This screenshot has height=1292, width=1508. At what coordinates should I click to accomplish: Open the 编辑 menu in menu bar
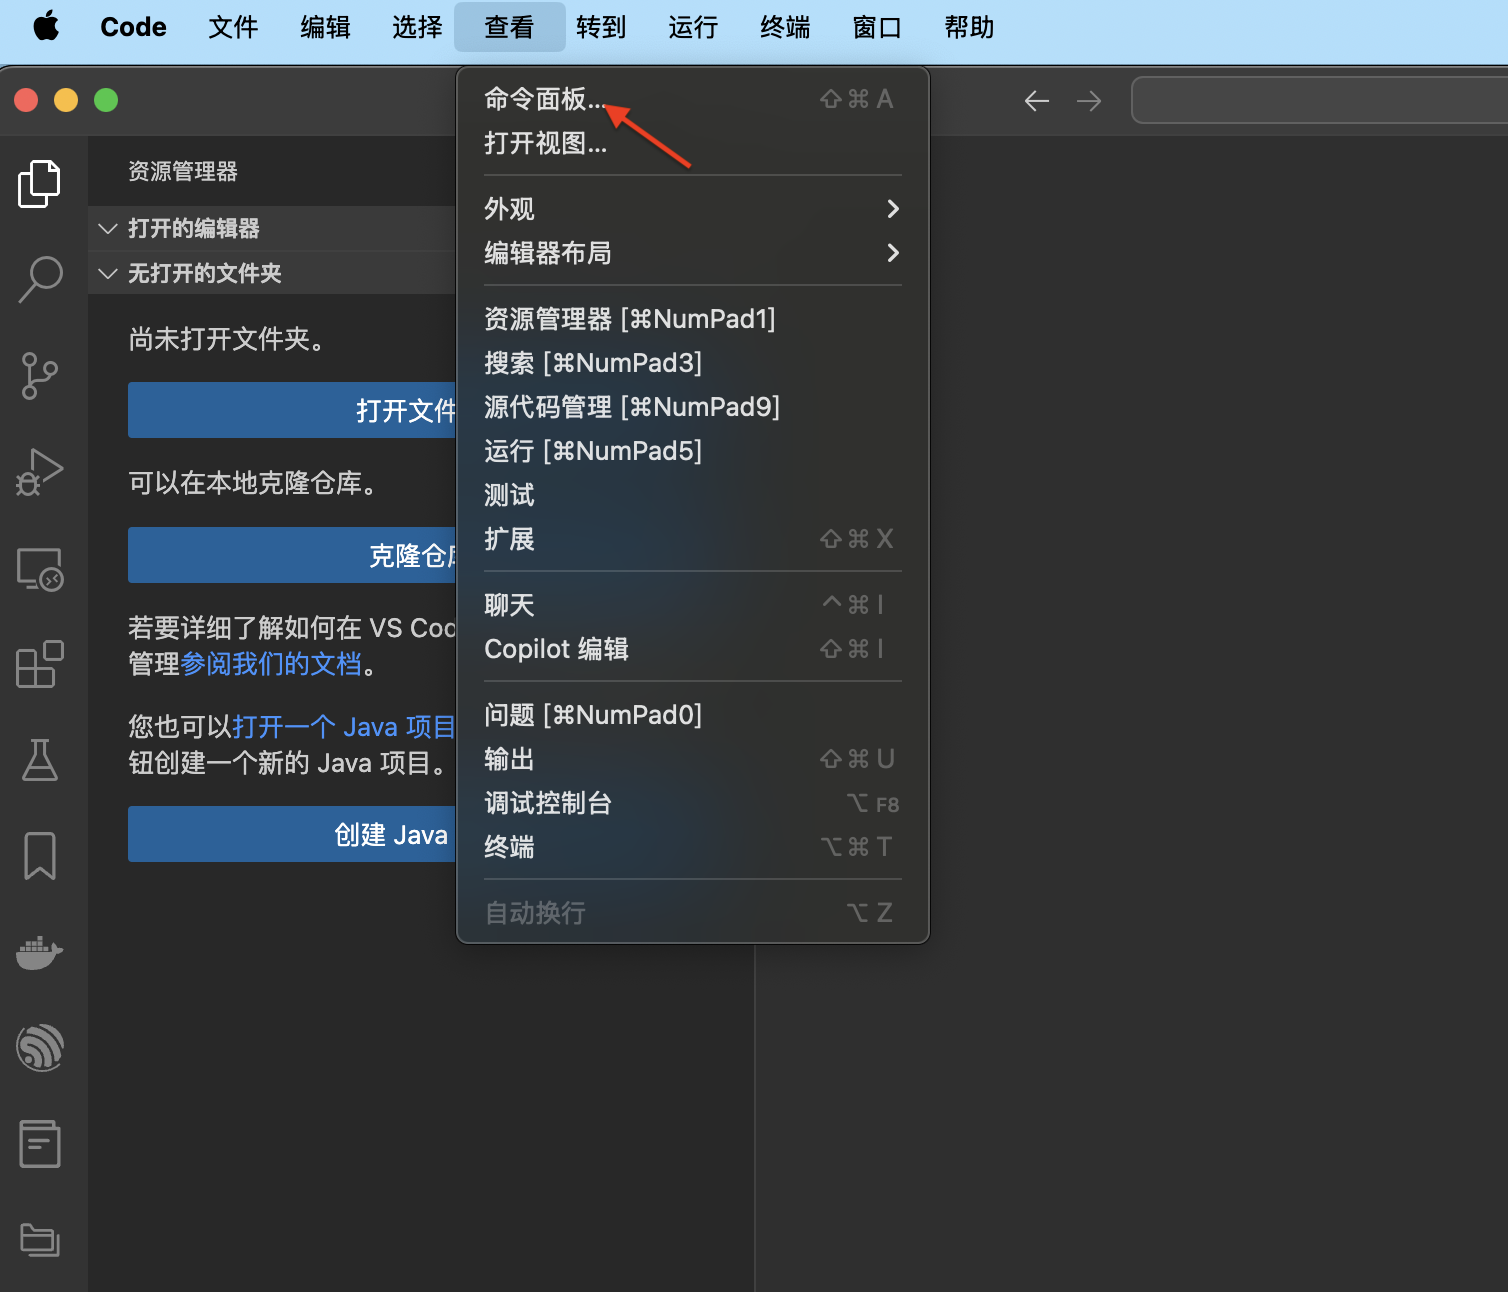coord(325,27)
